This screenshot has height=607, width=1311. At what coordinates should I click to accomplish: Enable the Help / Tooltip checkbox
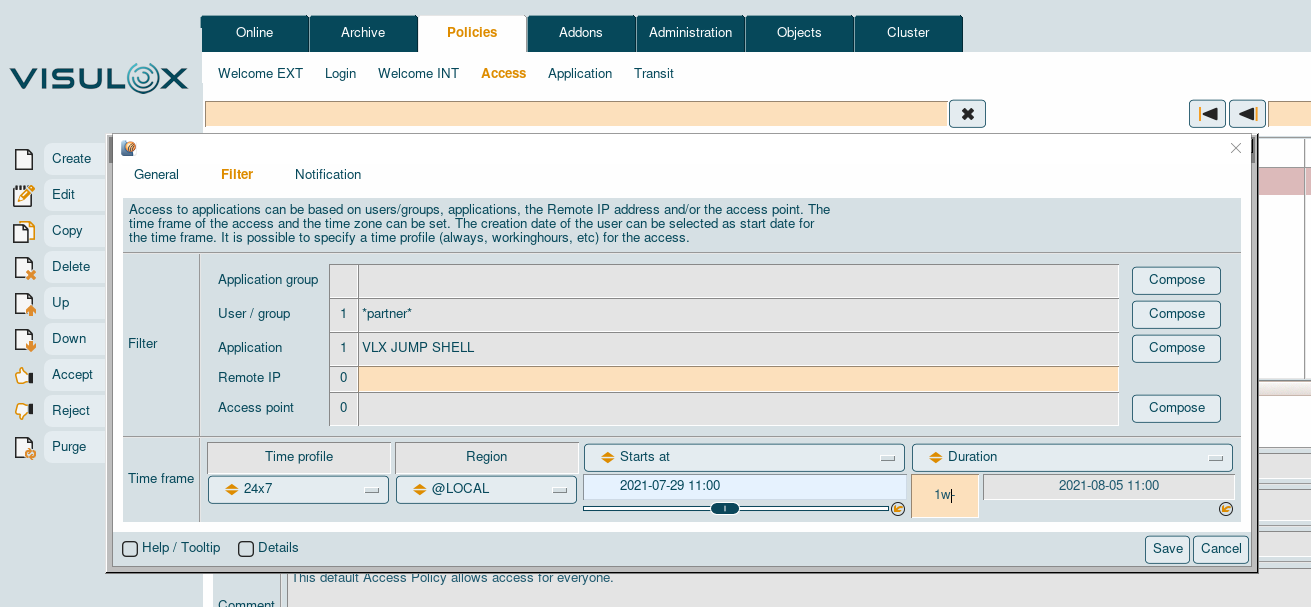pos(130,548)
